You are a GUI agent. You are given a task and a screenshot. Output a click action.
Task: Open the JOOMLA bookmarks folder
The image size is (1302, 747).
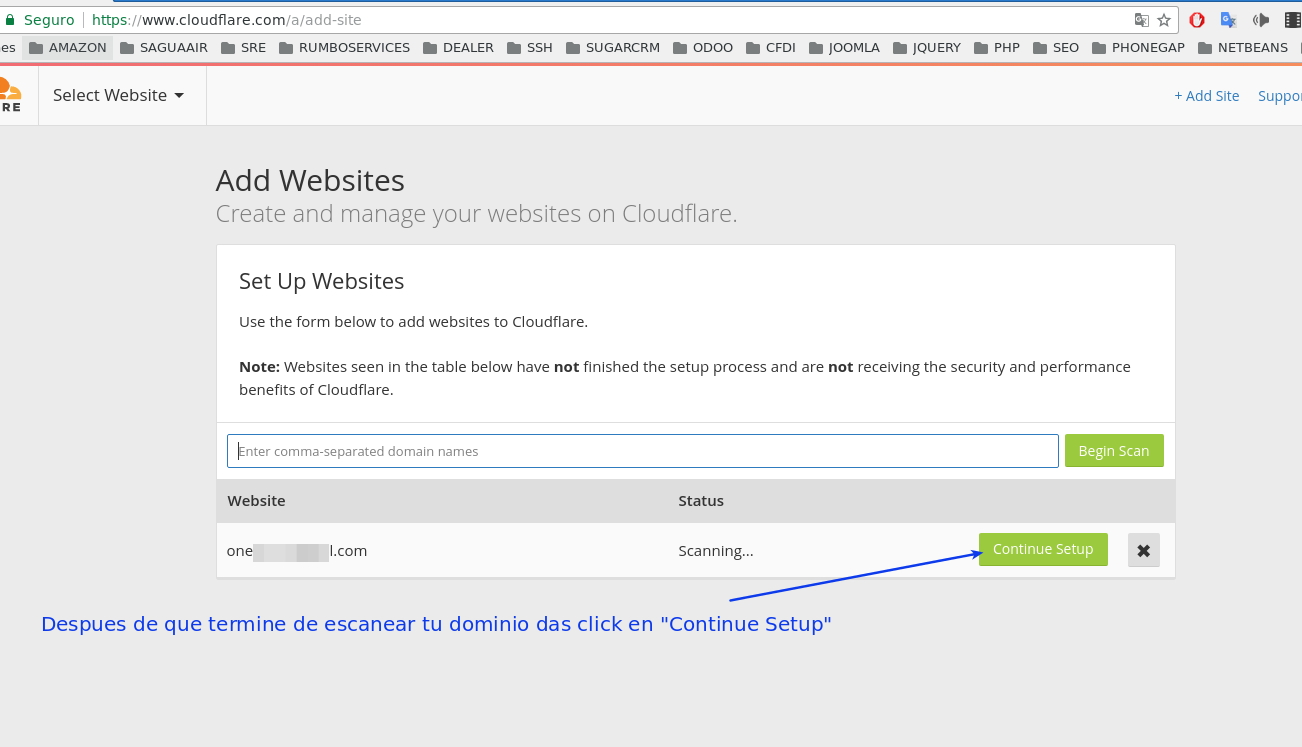pos(844,47)
